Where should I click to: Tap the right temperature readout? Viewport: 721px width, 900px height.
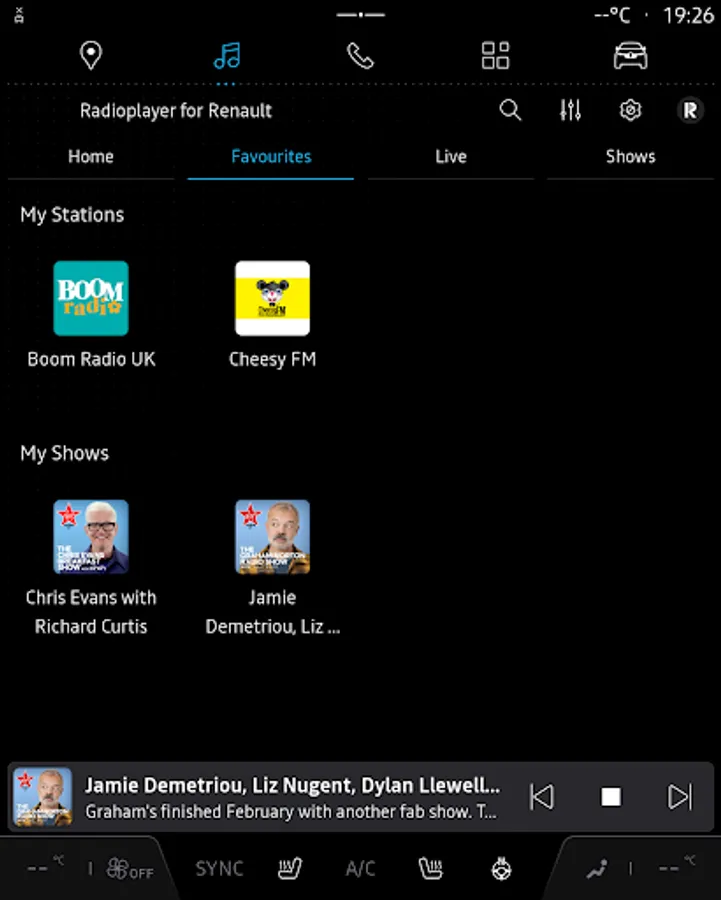click(676, 866)
